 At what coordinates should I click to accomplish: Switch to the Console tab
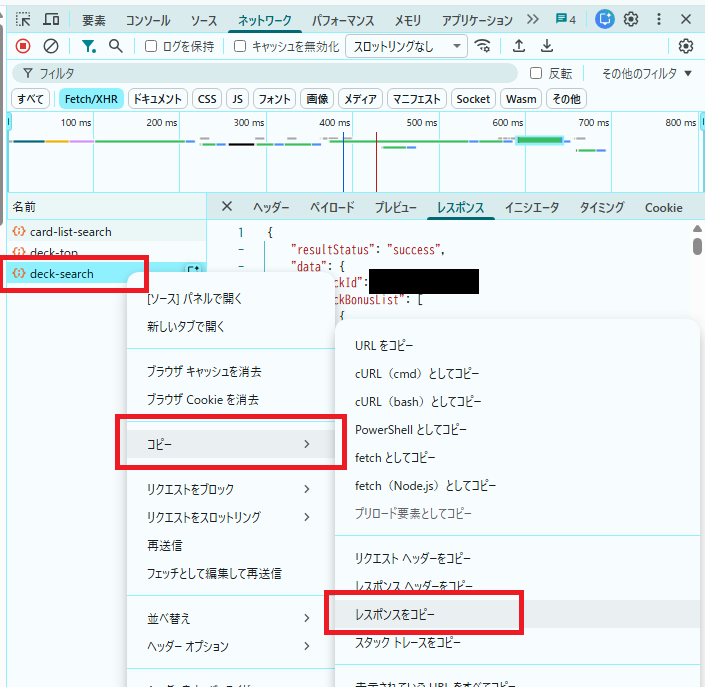coord(147,20)
